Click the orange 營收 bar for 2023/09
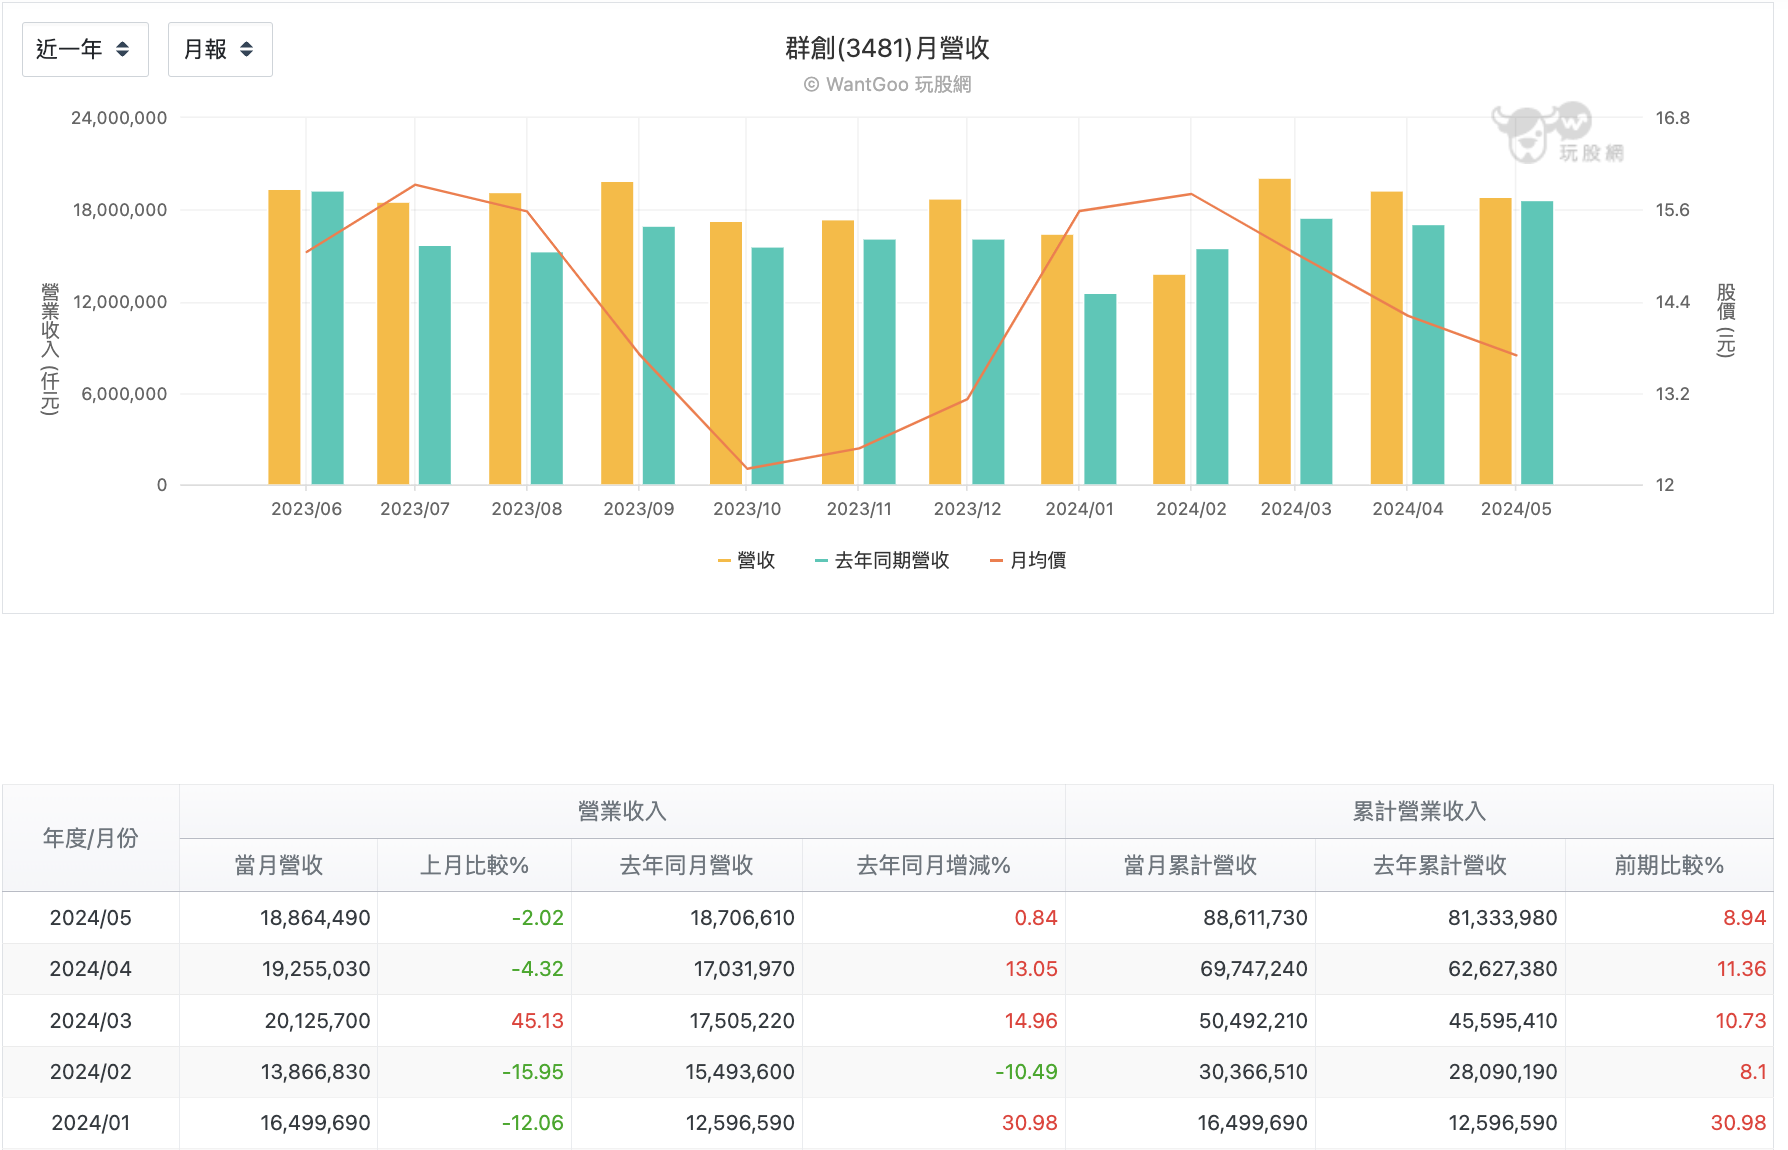This screenshot has height=1150, width=1788. (617, 334)
